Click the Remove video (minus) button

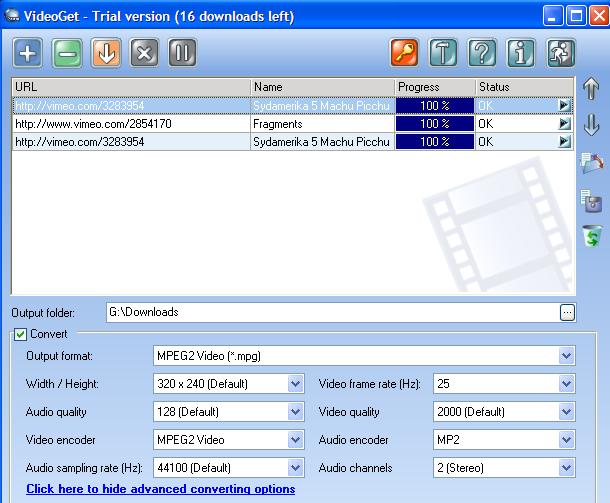click(x=67, y=53)
